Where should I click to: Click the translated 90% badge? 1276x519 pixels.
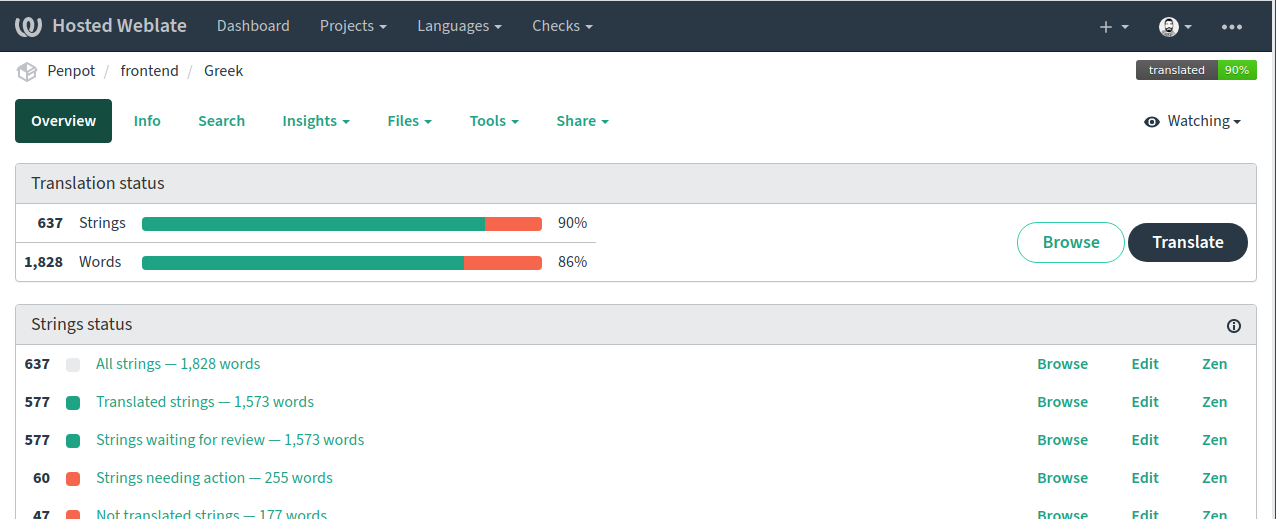(1196, 70)
